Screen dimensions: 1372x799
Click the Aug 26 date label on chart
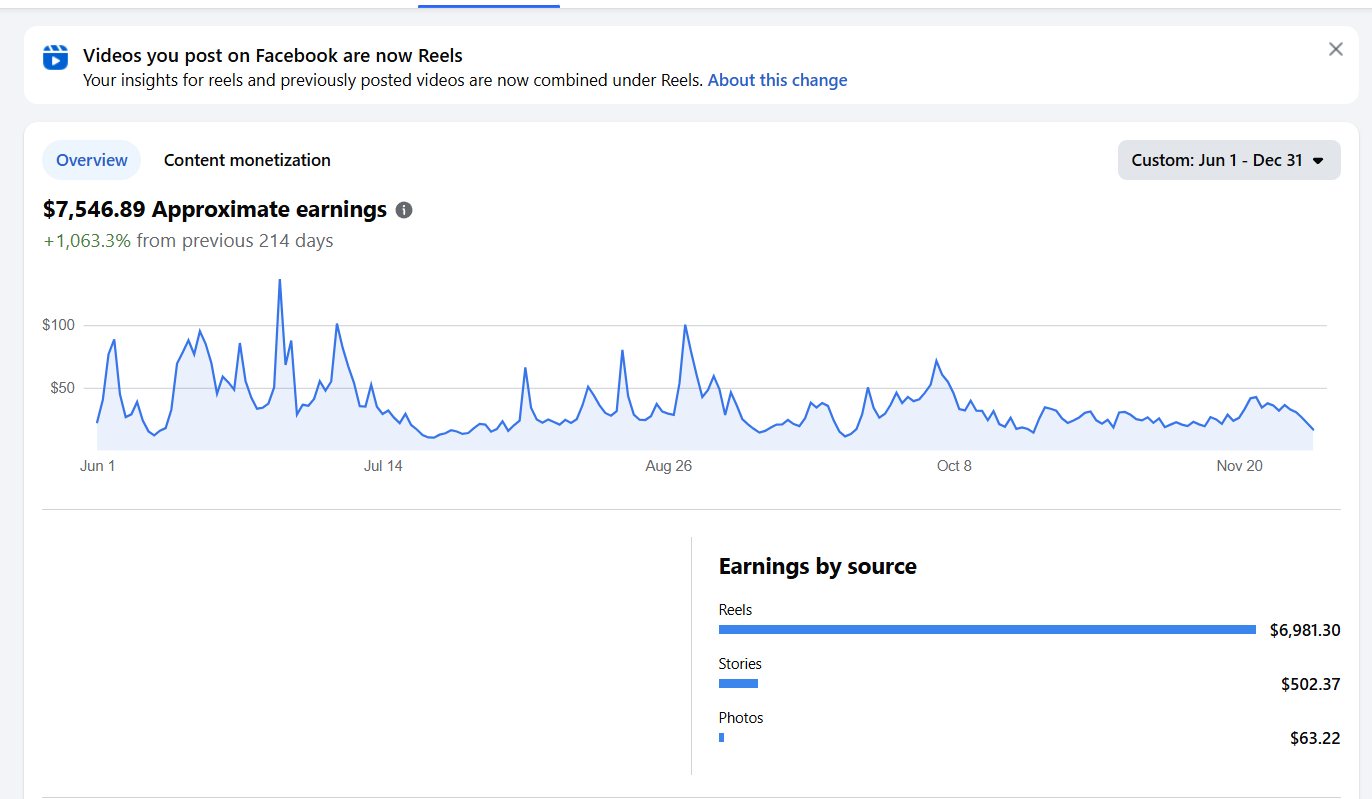tap(668, 466)
